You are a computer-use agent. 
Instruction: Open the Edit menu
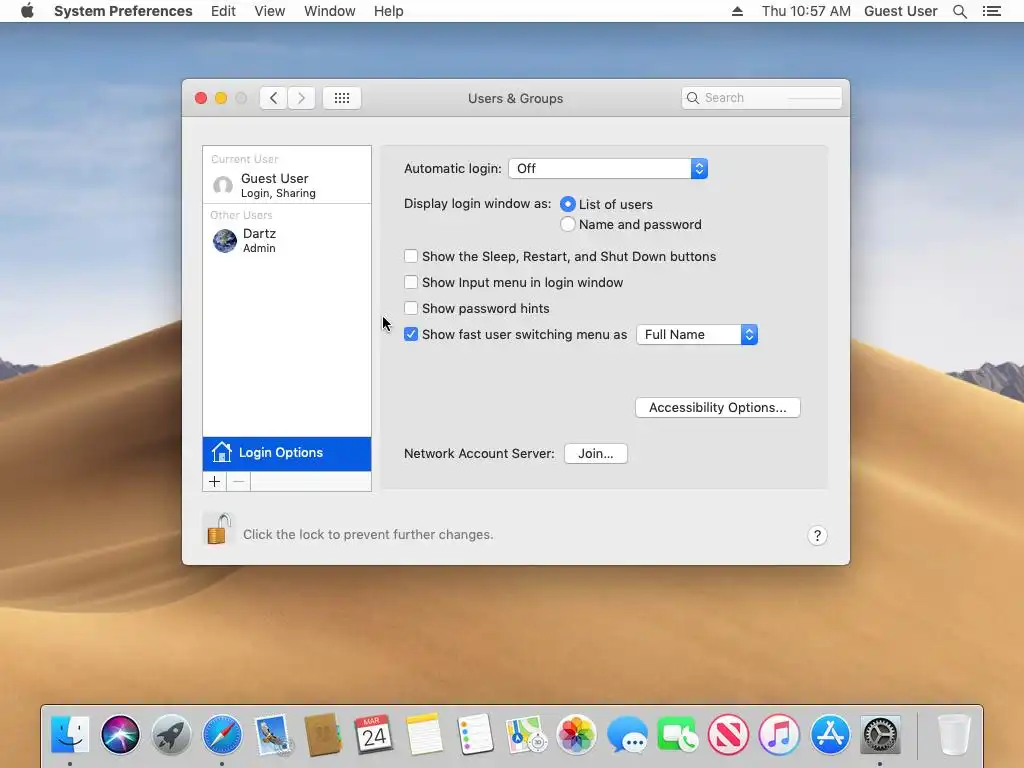coord(223,11)
